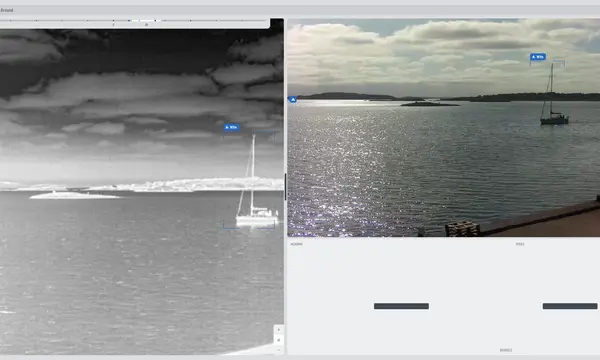
Task: Click the right dark bar in the lower panel
Action: click(570, 306)
